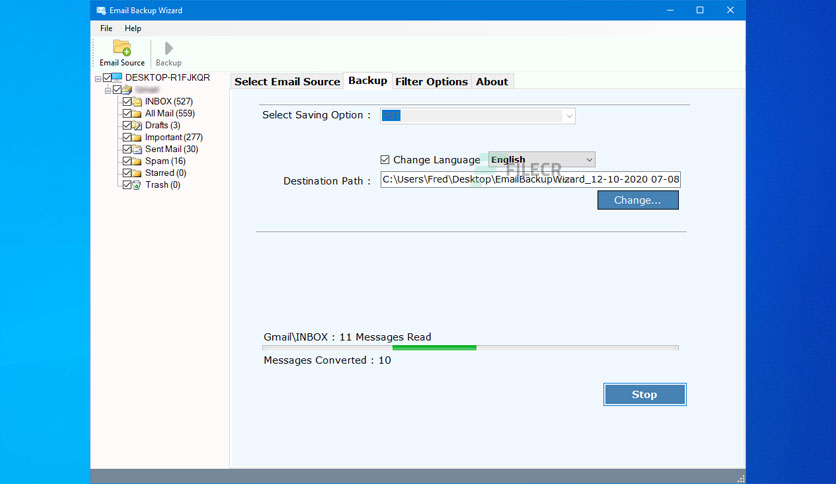Image resolution: width=836 pixels, height=484 pixels.
Task: Click the blurred account folder icon
Action: point(127,90)
